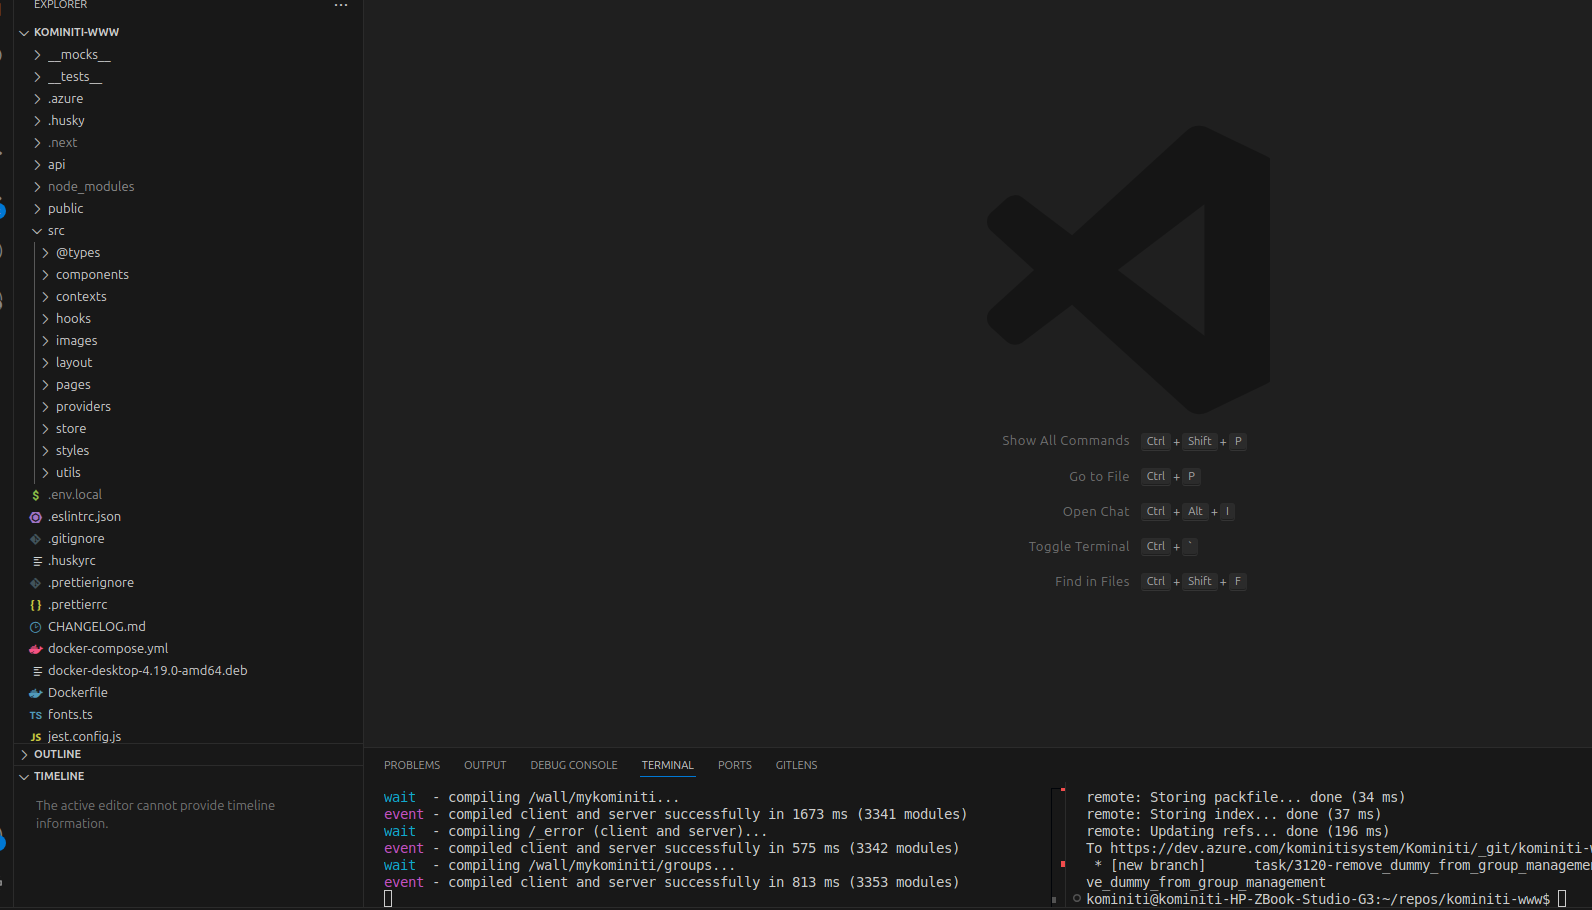Viewport: 1592px width, 910px height.
Task: Click the .eslintrc.json file icon
Action: pyautogui.click(x=36, y=517)
